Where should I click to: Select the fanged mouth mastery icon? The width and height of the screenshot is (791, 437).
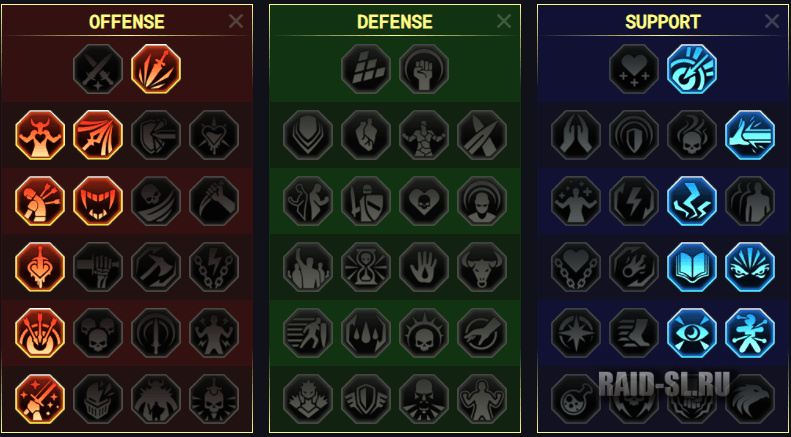[98, 201]
